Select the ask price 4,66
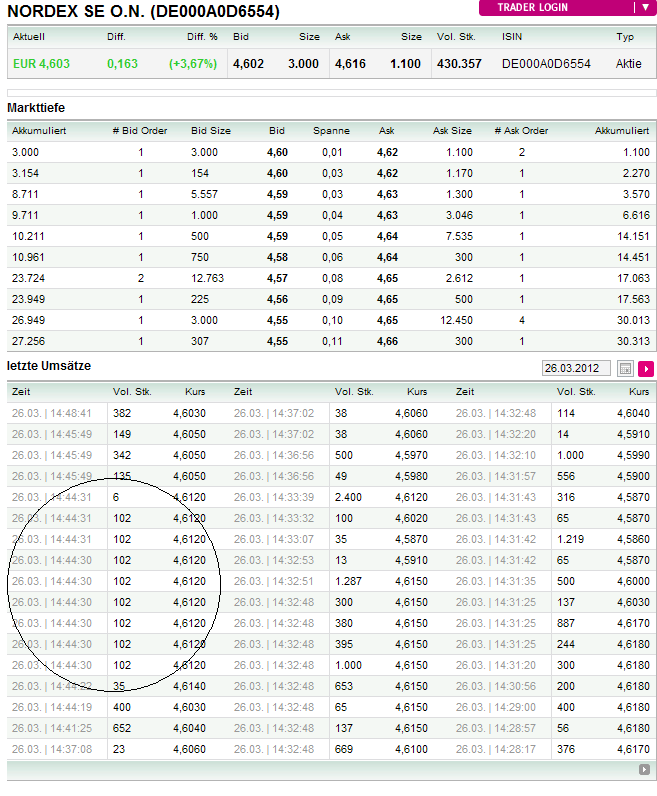Viewport: 657px width, 796px height. [x=387, y=342]
